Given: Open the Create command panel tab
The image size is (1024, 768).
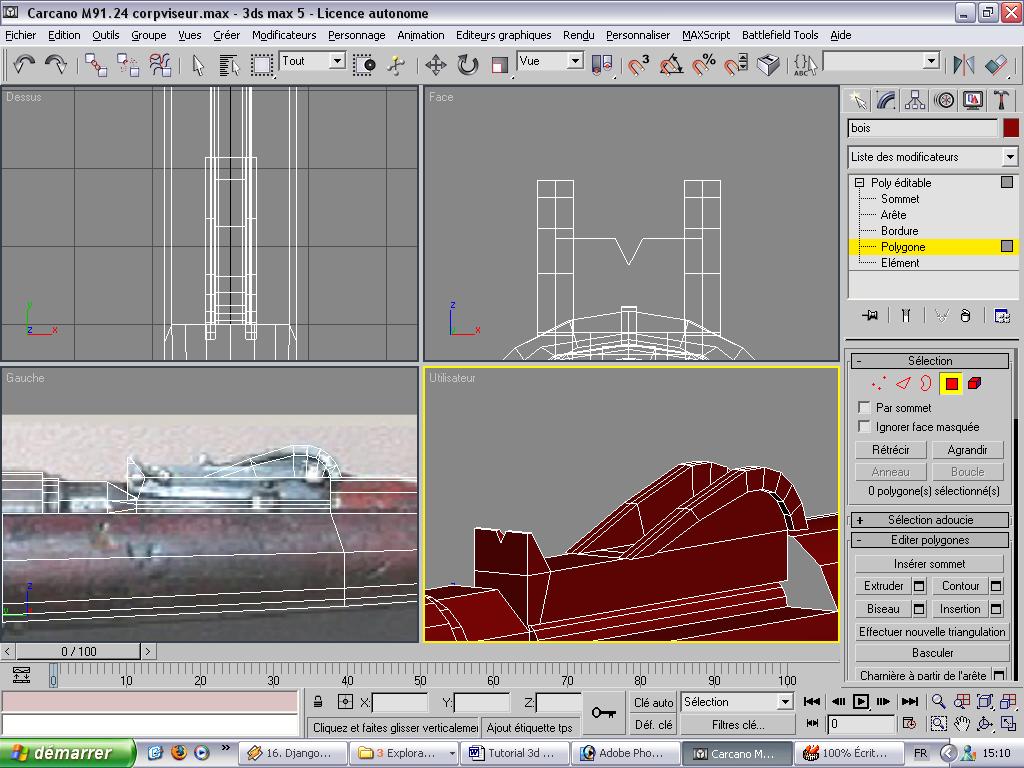Looking at the screenshot, I should [x=857, y=100].
